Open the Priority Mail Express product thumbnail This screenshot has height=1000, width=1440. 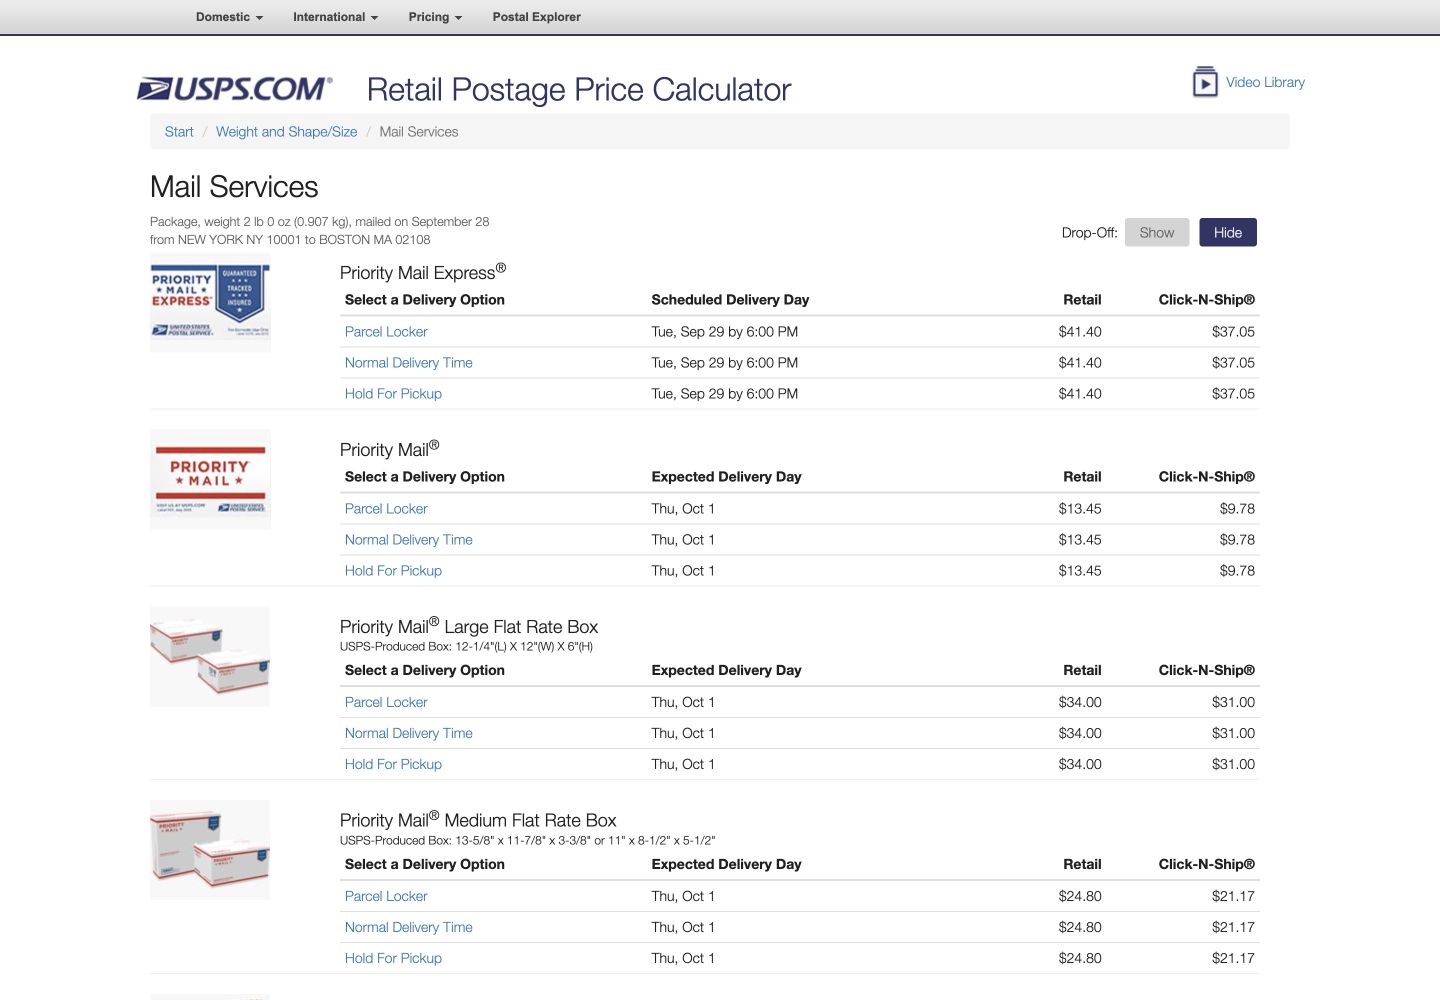coord(210,302)
